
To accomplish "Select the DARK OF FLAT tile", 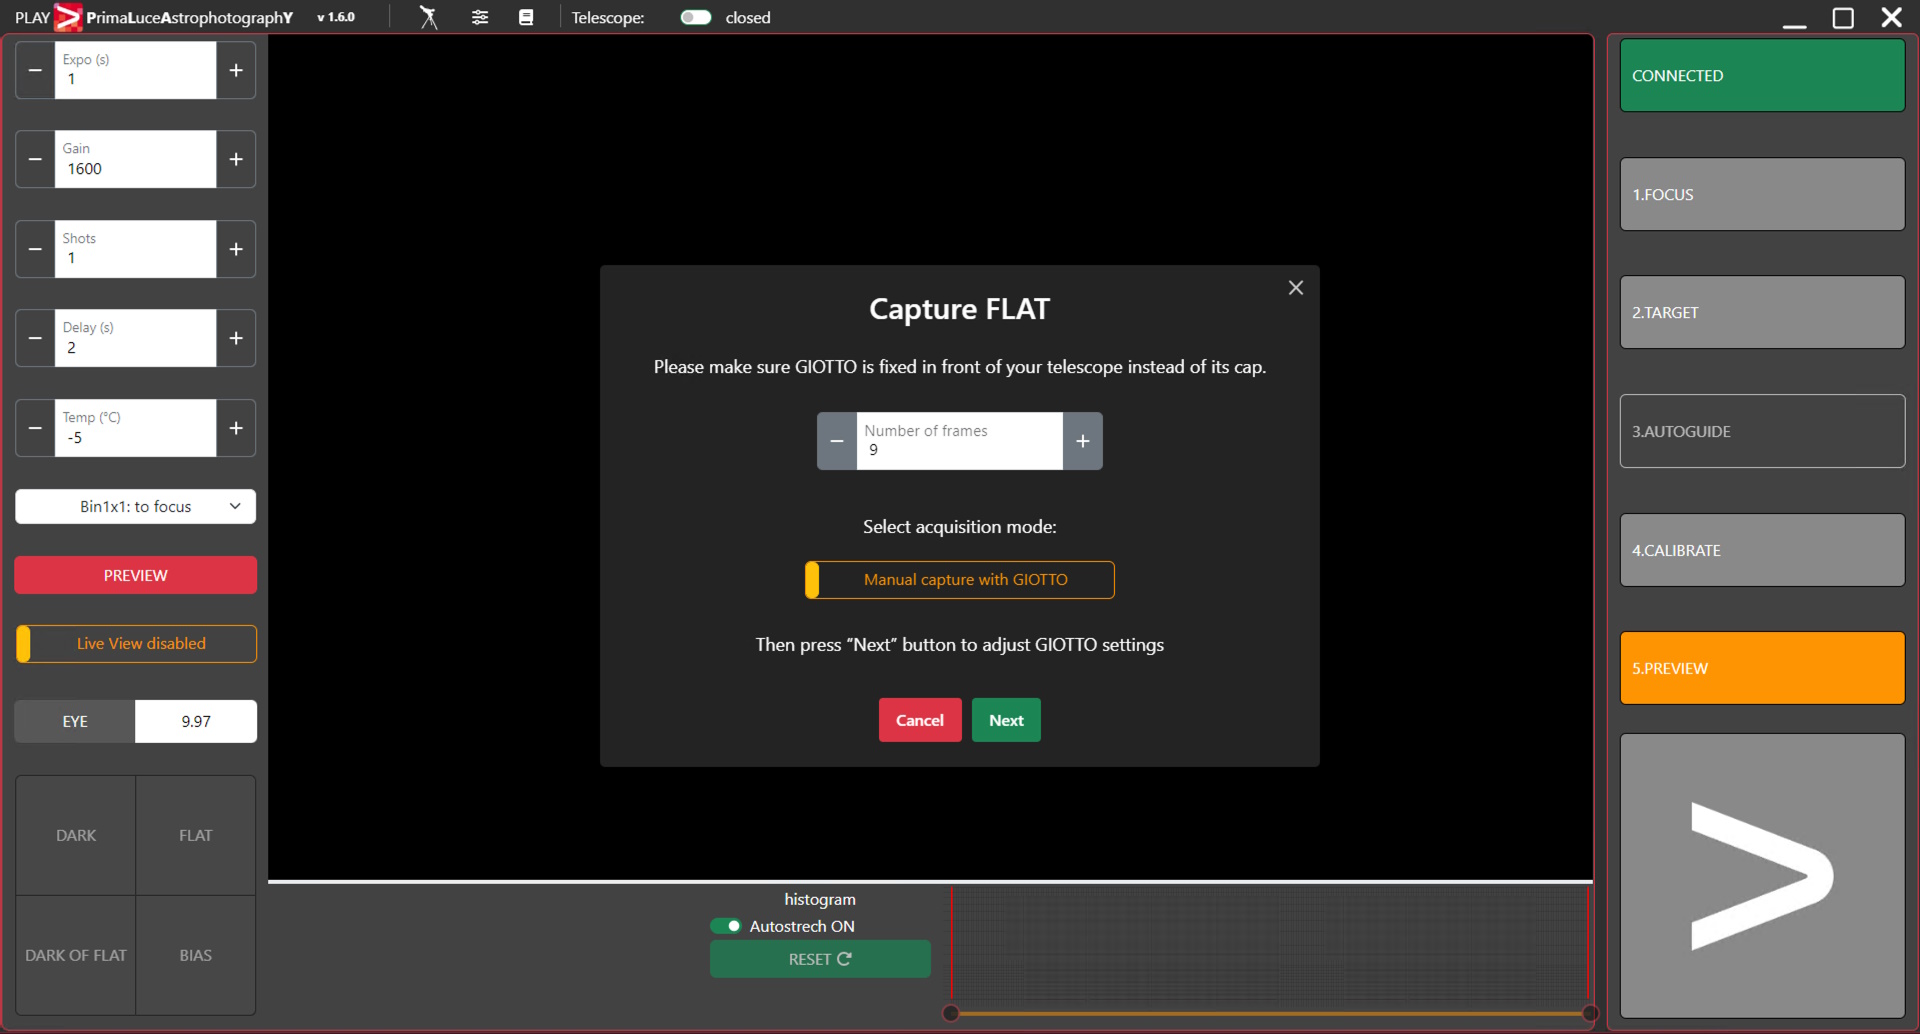I will [76, 955].
